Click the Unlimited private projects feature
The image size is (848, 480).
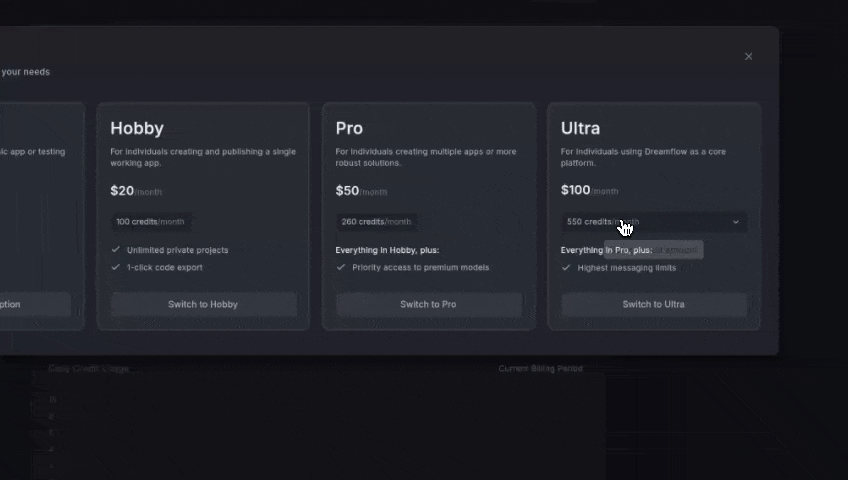coord(177,250)
